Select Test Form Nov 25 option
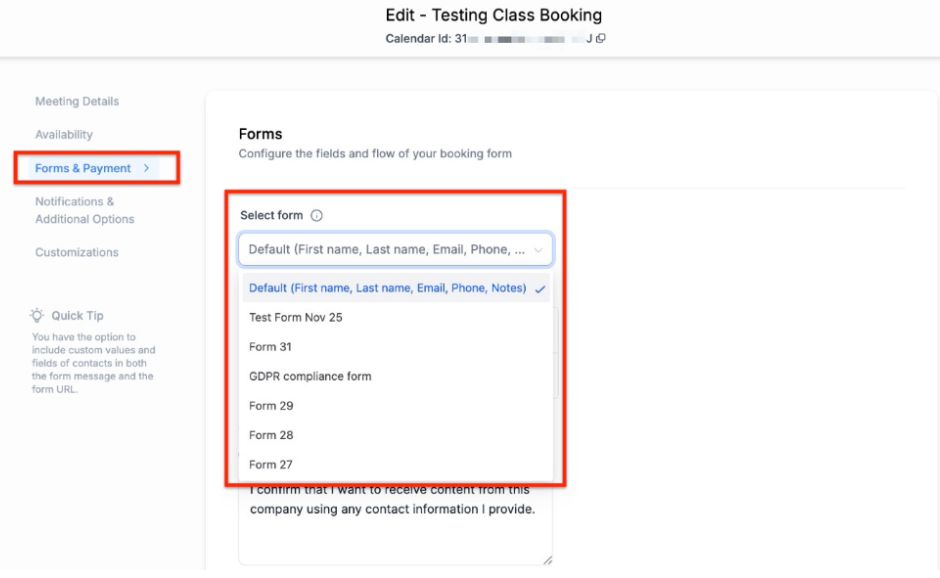The height and width of the screenshot is (578, 940). pyautogui.click(x=296, y=317)
